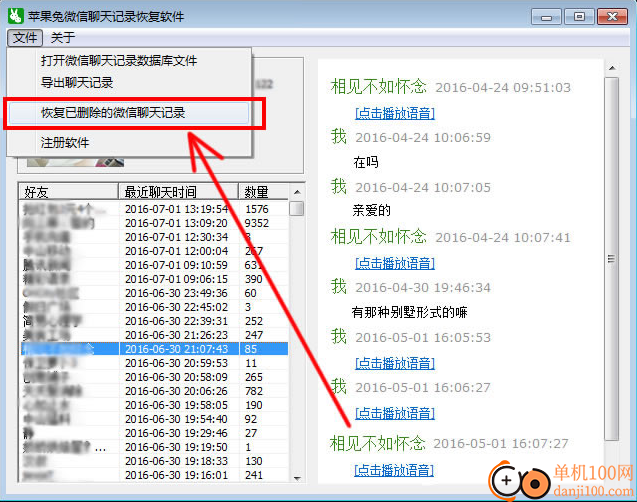Click the friend list scrollbar thumb
Viewport: 637px width, 502px height.
tap(297, 208)
